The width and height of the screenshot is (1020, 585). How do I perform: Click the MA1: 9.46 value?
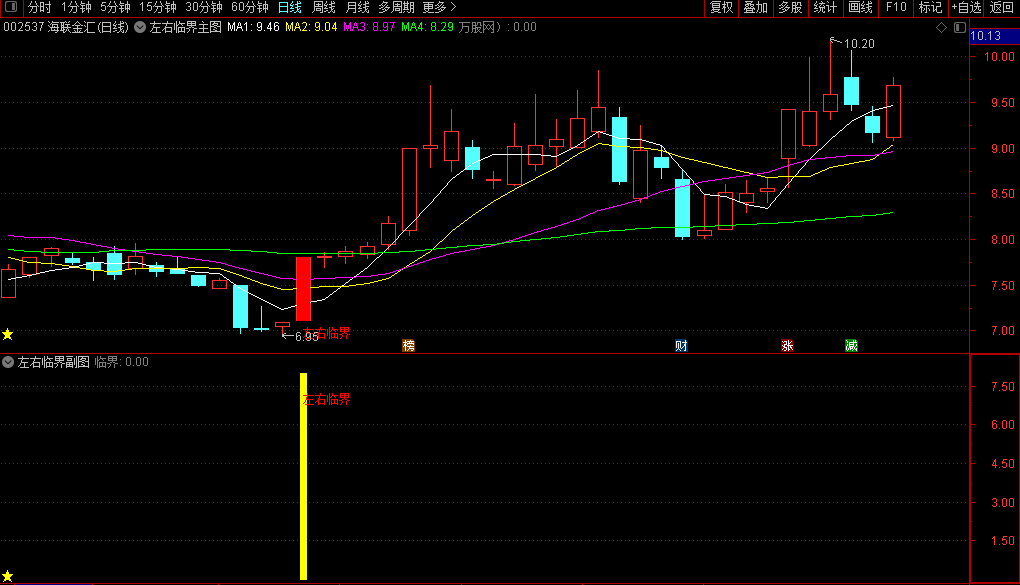tap(253, 27)
